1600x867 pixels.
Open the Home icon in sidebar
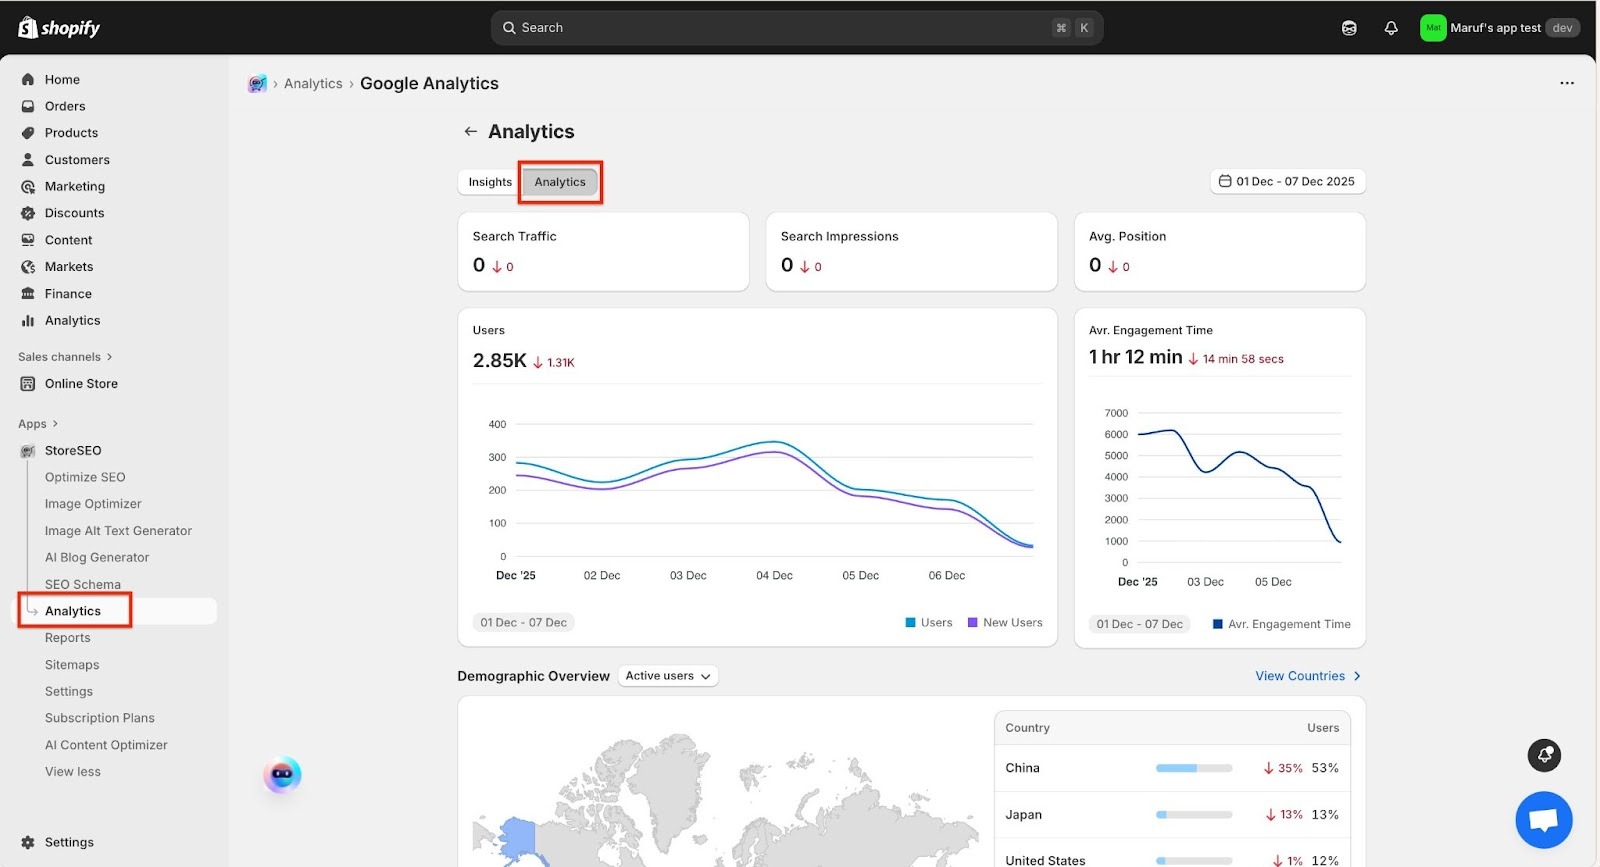[x=28, y=79]
